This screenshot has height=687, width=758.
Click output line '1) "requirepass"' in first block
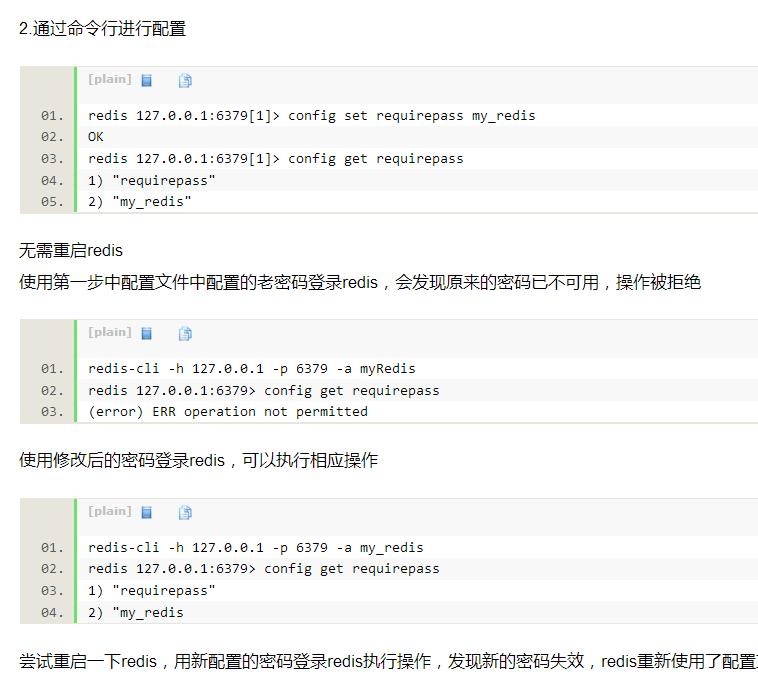pos(152,180)
